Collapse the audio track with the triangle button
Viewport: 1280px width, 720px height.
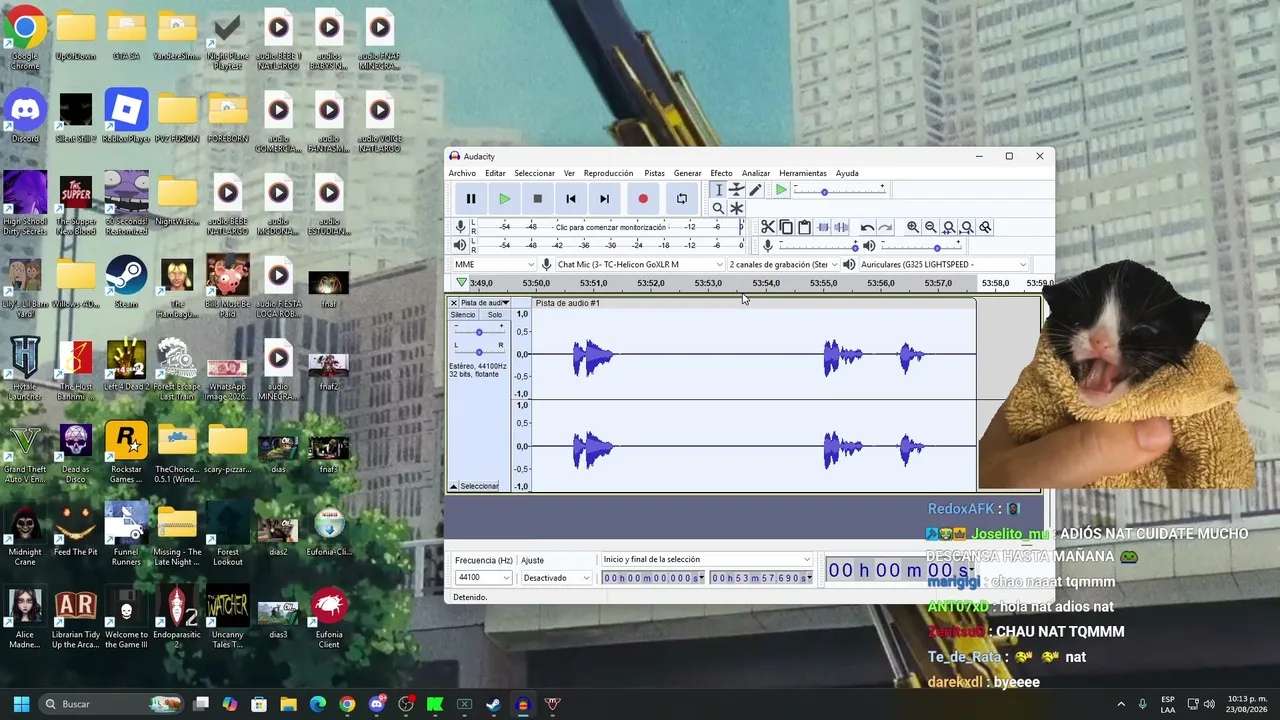(x=453, y=486)
